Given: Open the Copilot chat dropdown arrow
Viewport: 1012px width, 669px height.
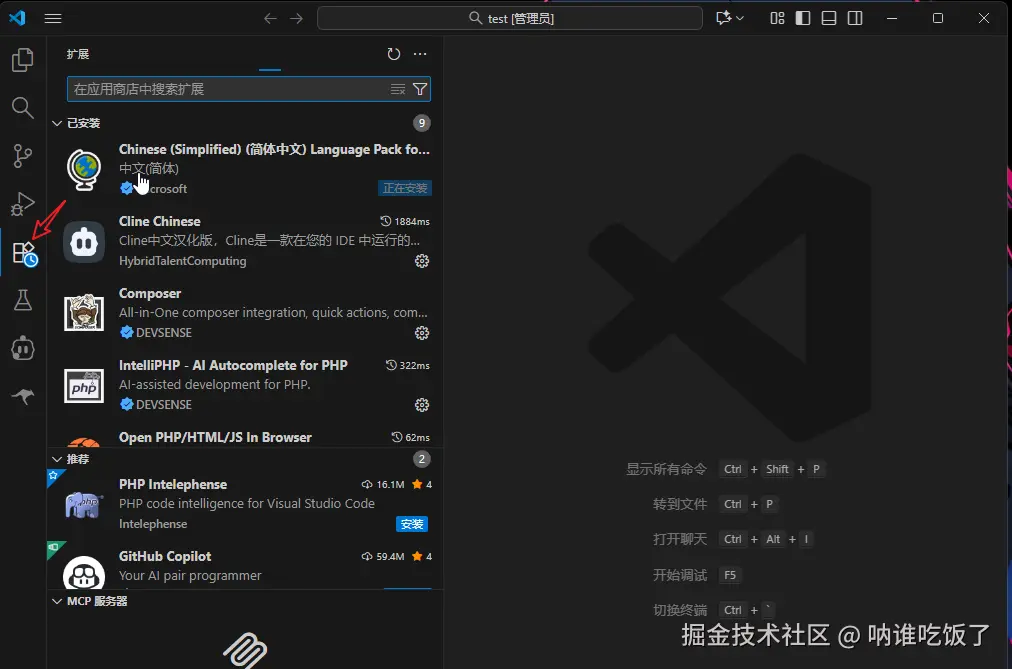Looking at the screenshot, I should (x=740, y=18).
